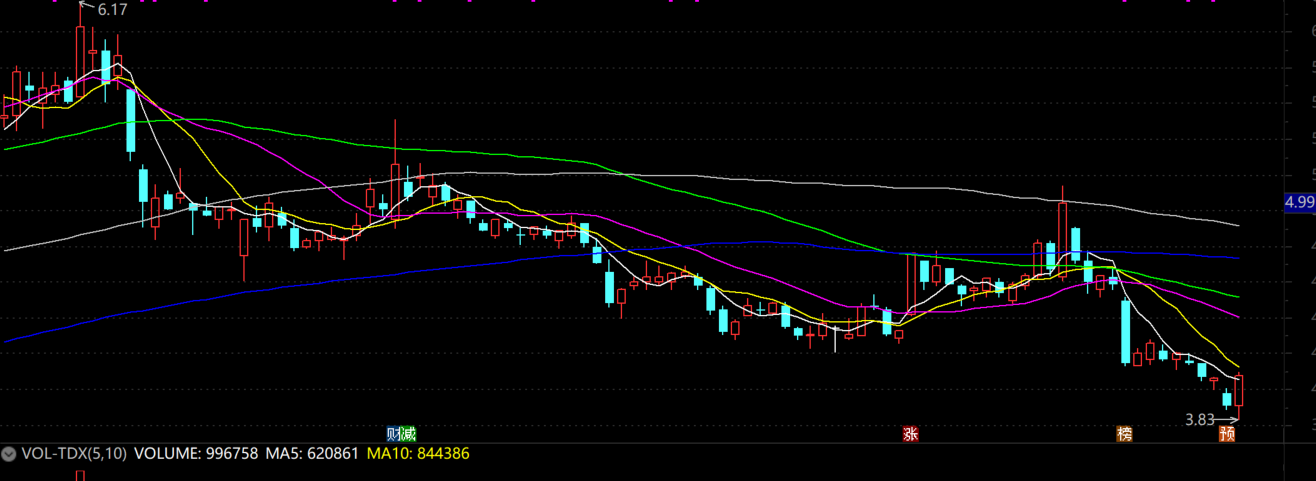1316x481 pixels.
Task: Expand the VOL-TDX indicator dropdown arrow
Action: (x=9, y=454)
